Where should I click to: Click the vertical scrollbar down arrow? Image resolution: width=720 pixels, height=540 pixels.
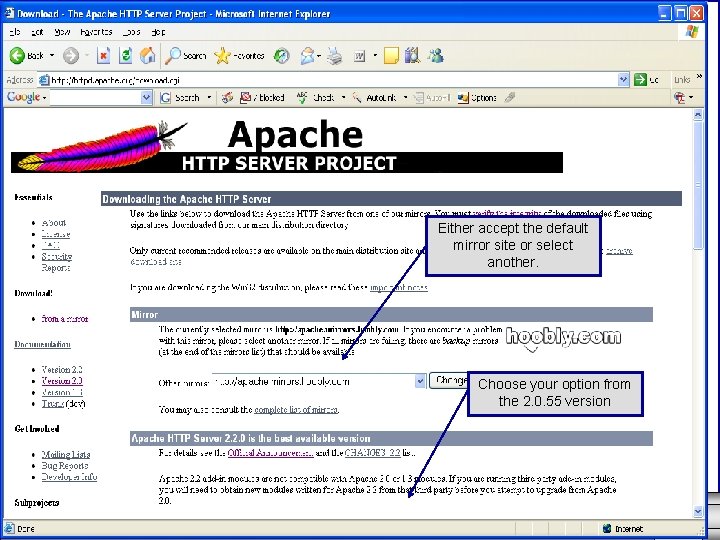pyautogui.click(x=698, y=511)
